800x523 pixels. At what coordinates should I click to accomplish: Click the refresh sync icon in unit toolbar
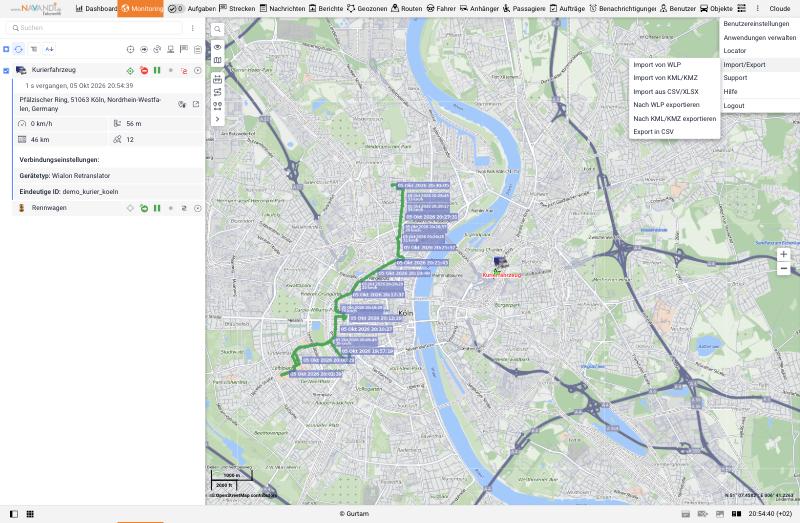pos(19,49)
